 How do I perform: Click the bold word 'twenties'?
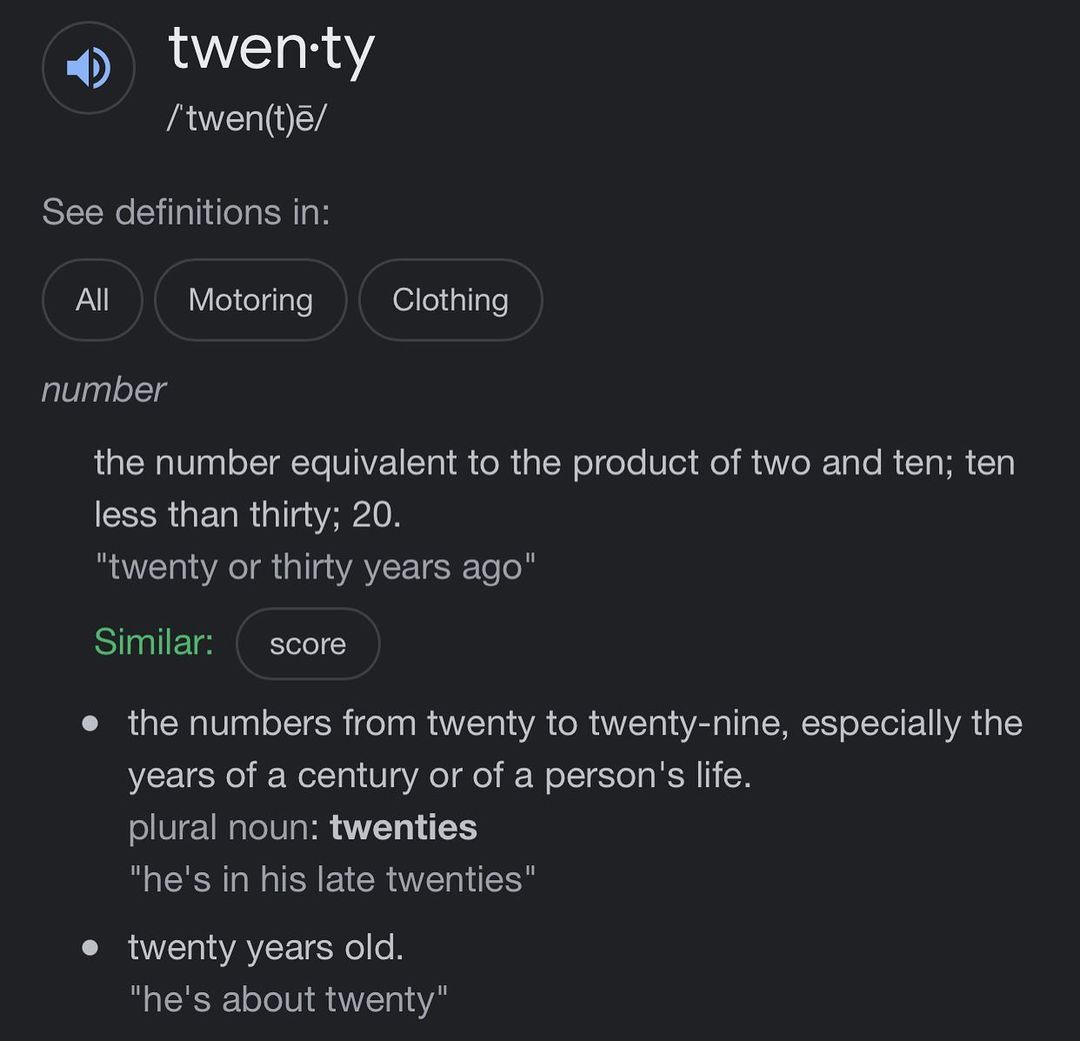pos(403,827)
